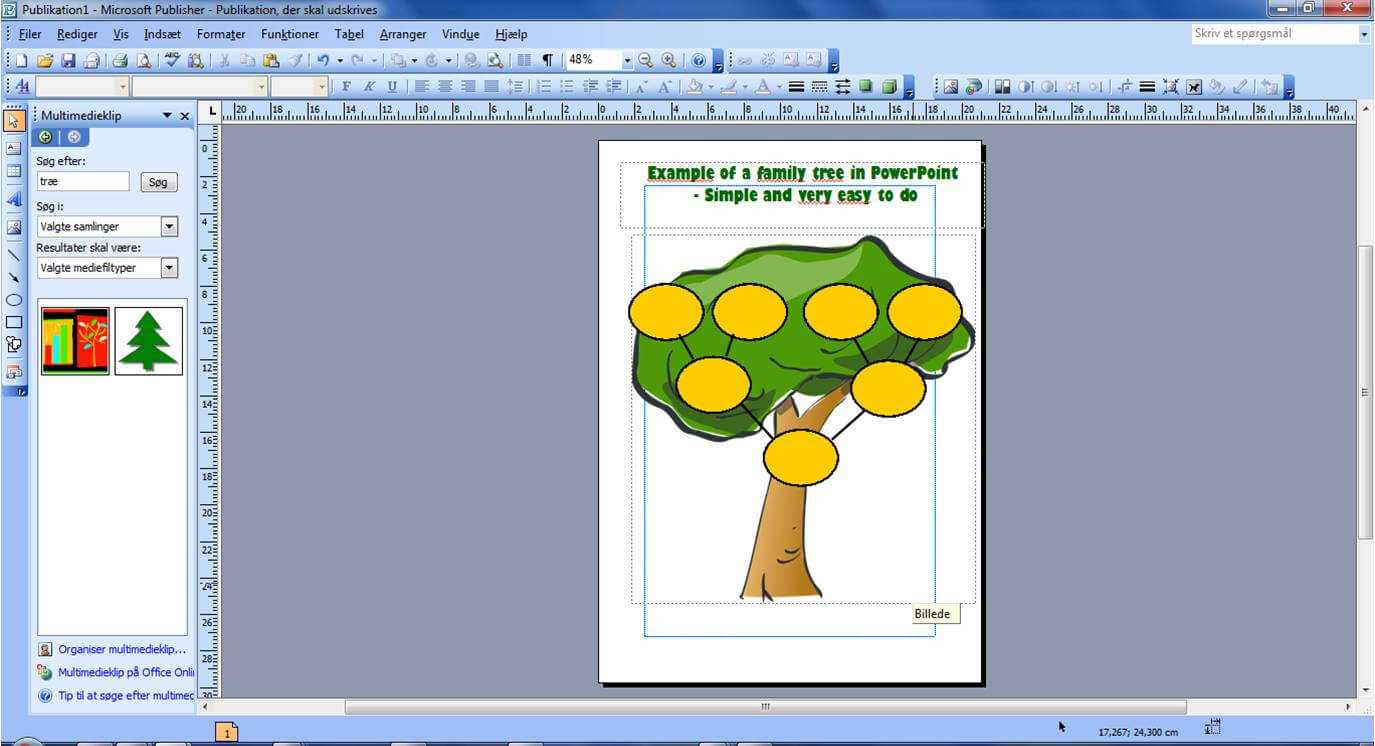The height and width of the screenshot is (746, 1375).
Task: Open the font size dropdown
Action: click(321, 87)
